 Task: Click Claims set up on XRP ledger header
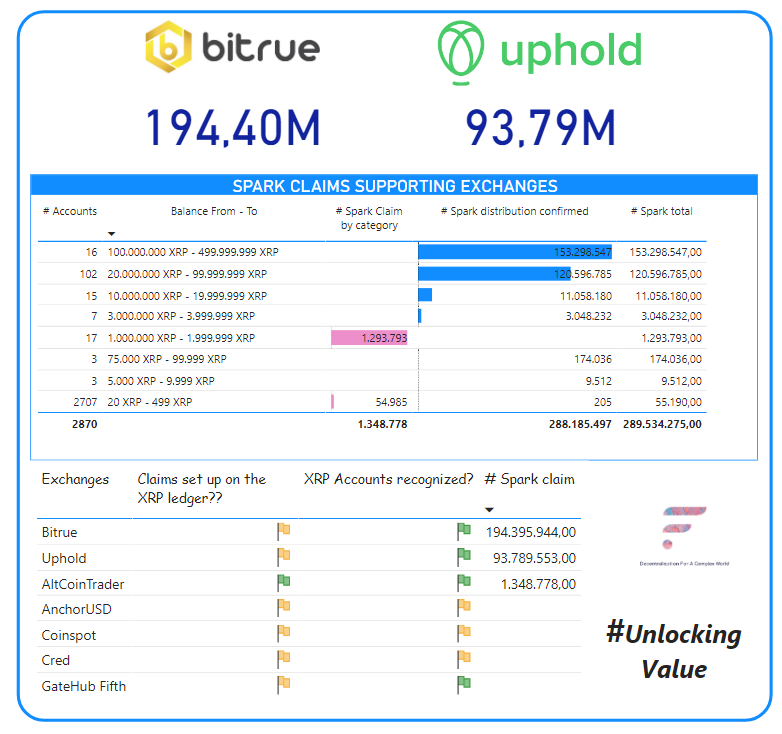point(201,488)
